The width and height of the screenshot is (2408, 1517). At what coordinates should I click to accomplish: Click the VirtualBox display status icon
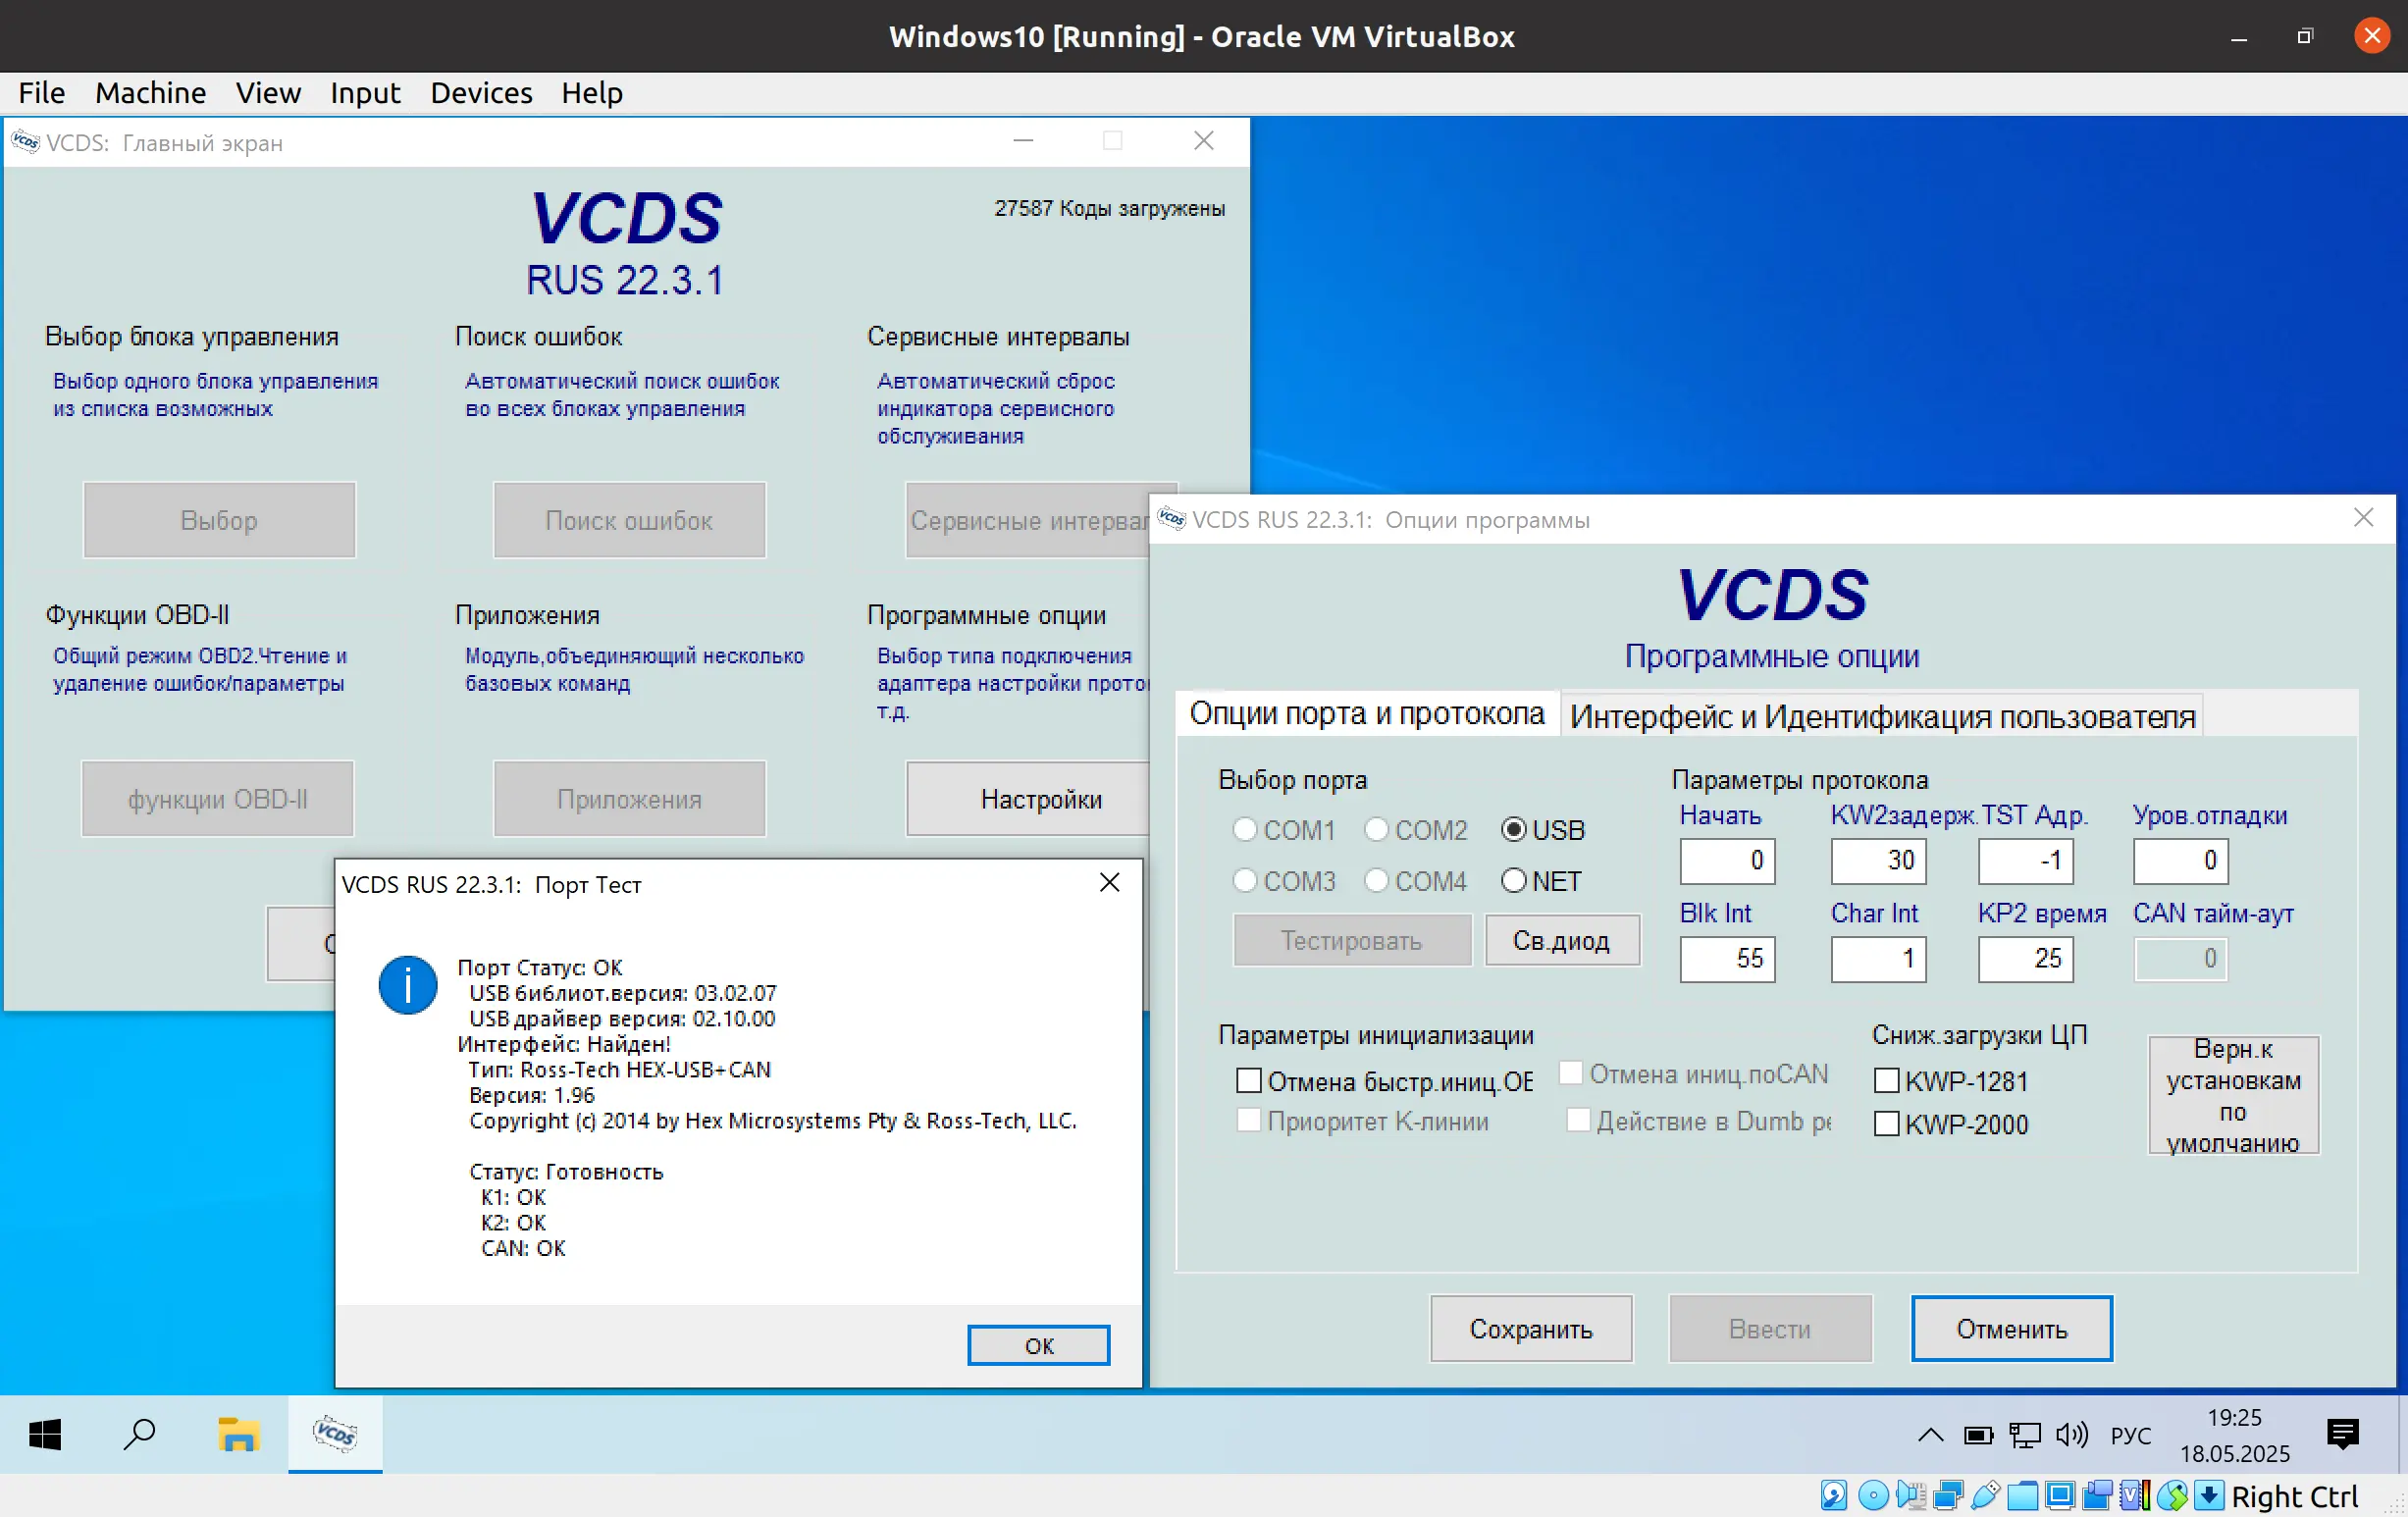(x=2060, y=1495)
